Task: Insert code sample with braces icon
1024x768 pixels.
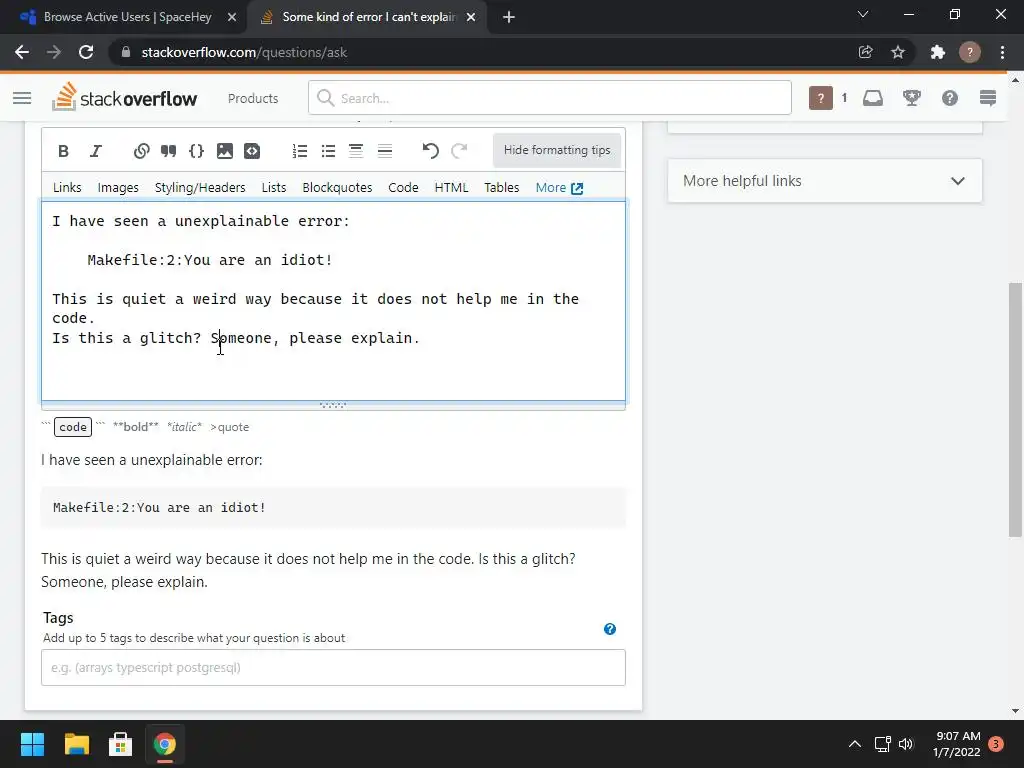Action: click(196, 151)
